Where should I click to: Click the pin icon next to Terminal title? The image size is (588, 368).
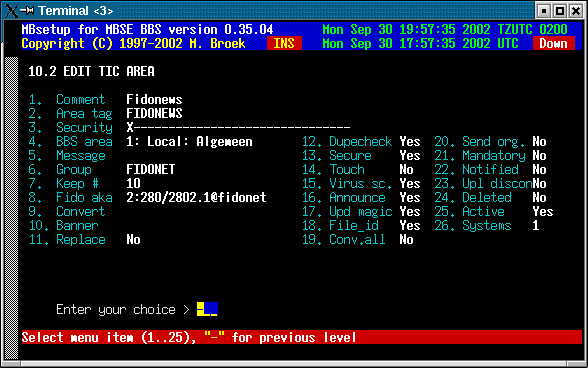[x=27, y=11]
